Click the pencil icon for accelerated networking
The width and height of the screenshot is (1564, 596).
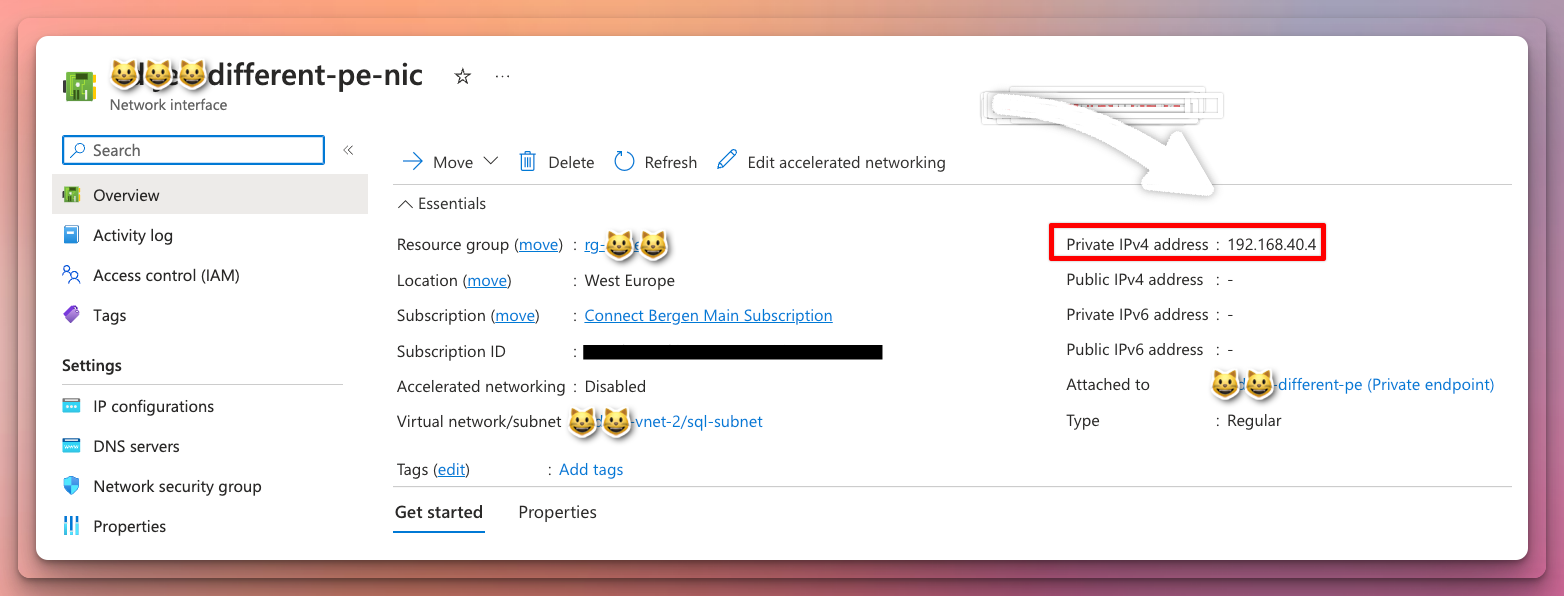[727, 161]
